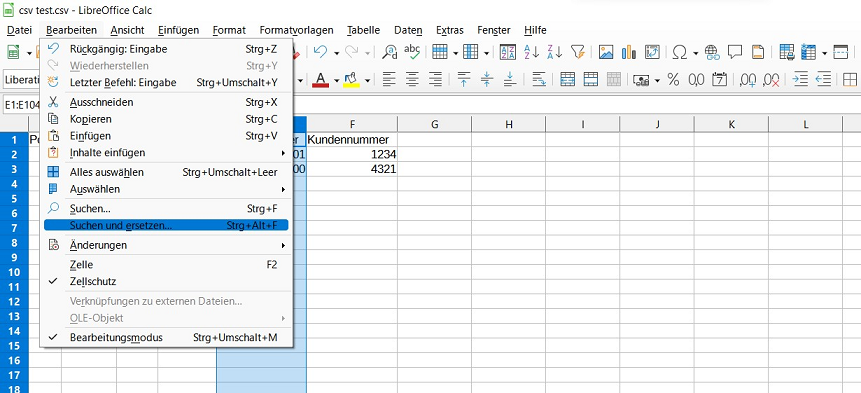Viewport: 861px width, 393px height.
Task: Apply yellow background color button
Action: tap(351, 80)
